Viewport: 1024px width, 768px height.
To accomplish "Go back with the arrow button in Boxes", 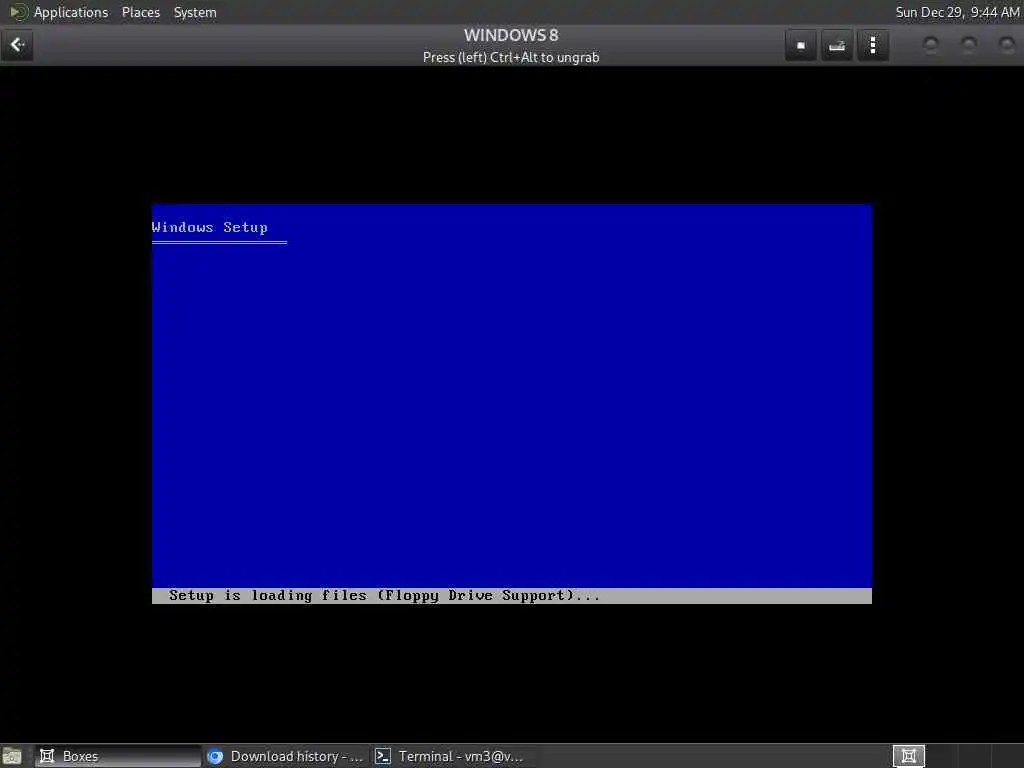I will coord(17,45).
